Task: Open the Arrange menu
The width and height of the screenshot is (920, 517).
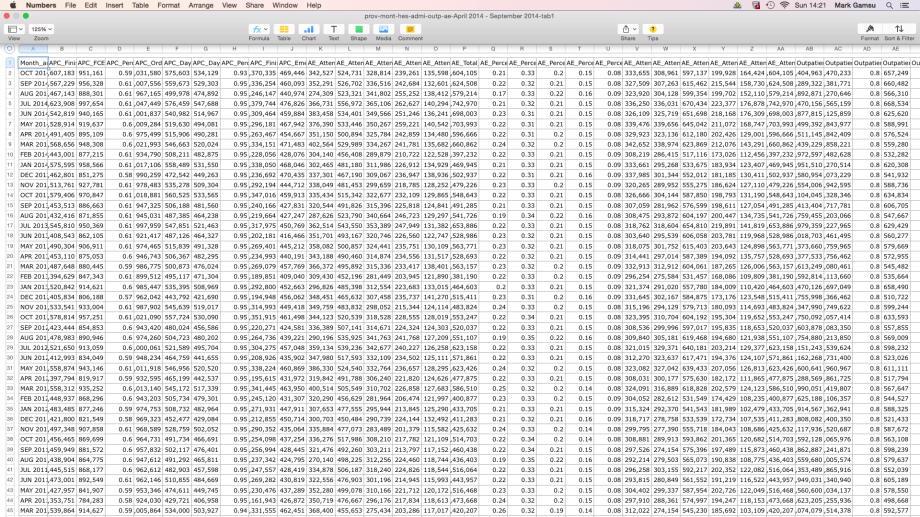Action: tap(201, 5)
